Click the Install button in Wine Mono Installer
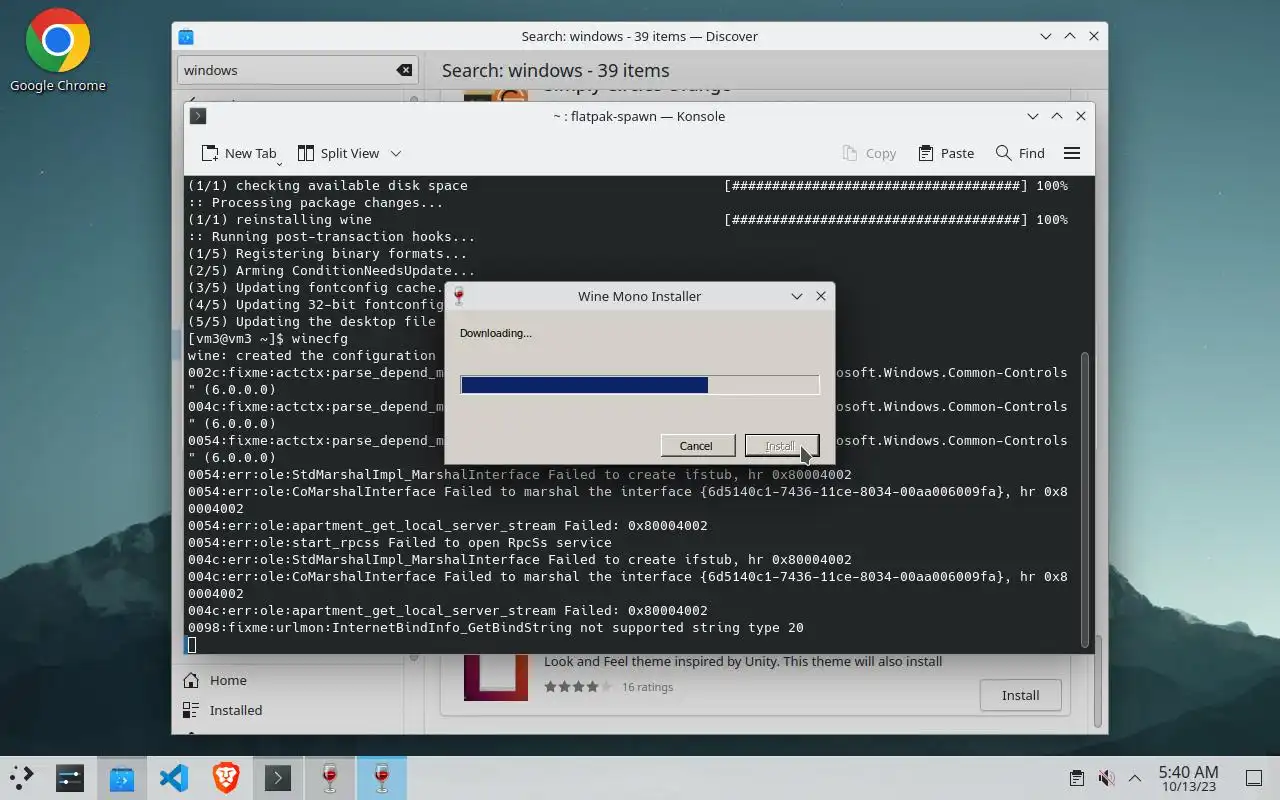This screenshot has width=1280, height=800. (x=781, y=446)
